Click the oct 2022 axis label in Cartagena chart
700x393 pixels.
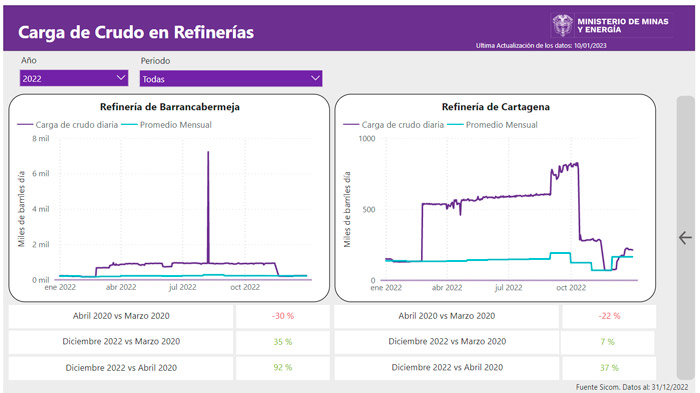coord(571,288)
